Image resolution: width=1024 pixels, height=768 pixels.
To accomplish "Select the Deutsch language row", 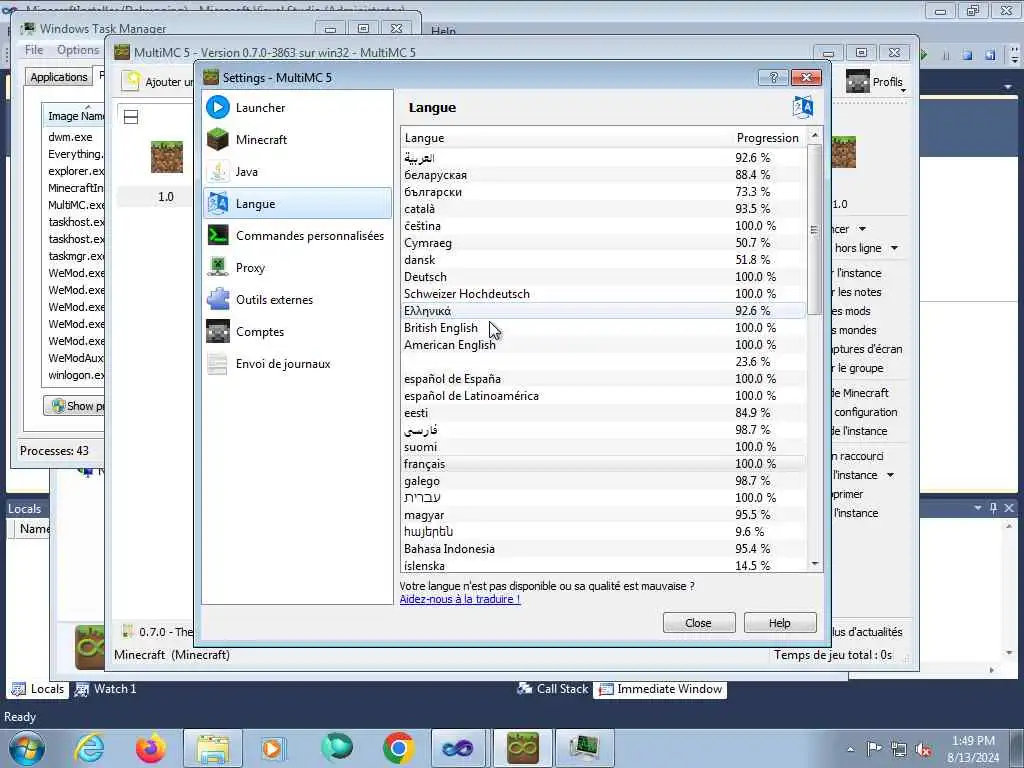I will pyautogui.click(x=603, y=277).
